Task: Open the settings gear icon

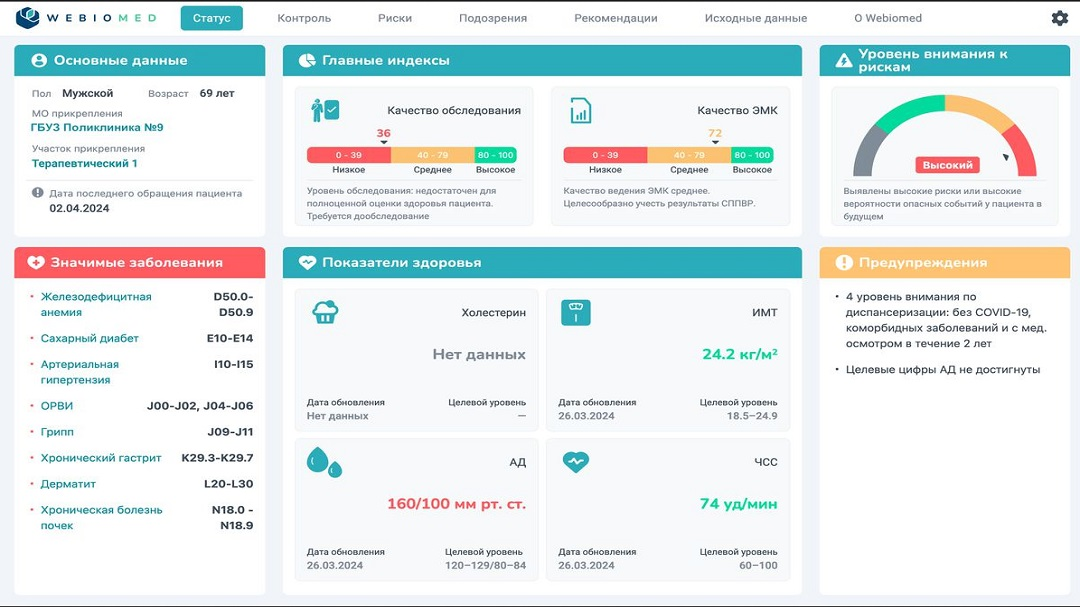Action: click(x=1059, y=18)
